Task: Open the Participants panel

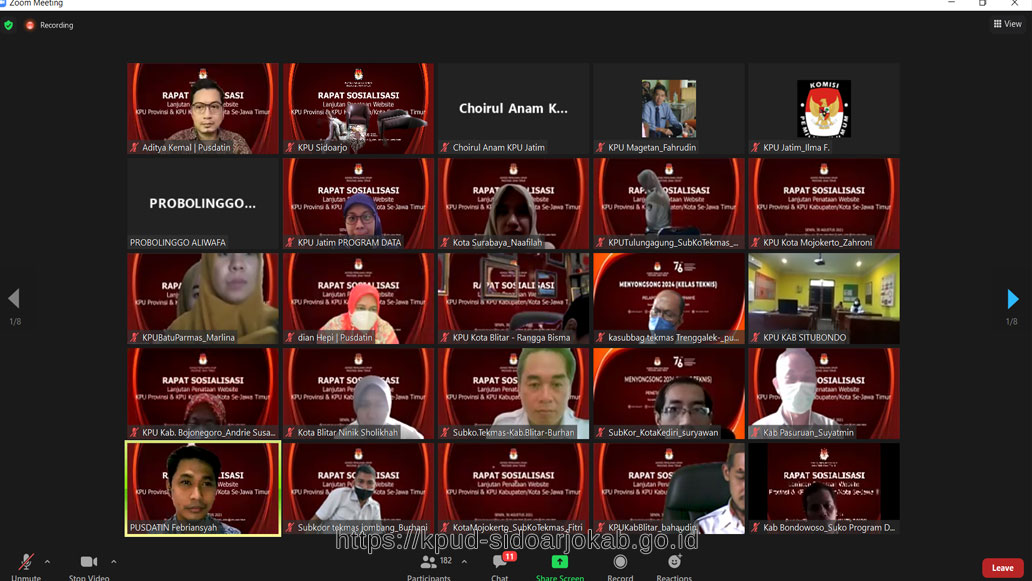Action: point(429,564)
